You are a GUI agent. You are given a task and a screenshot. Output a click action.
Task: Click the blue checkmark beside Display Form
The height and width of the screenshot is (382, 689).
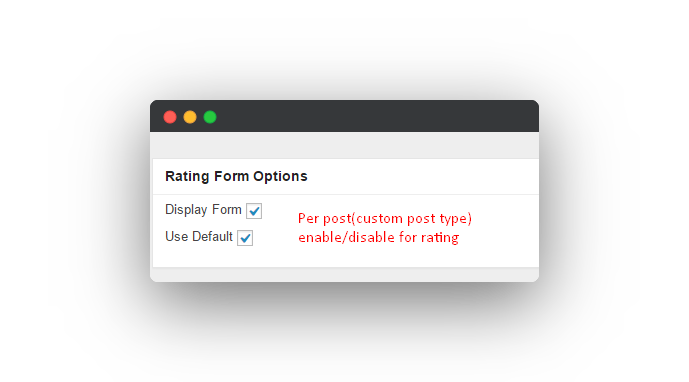254,211
